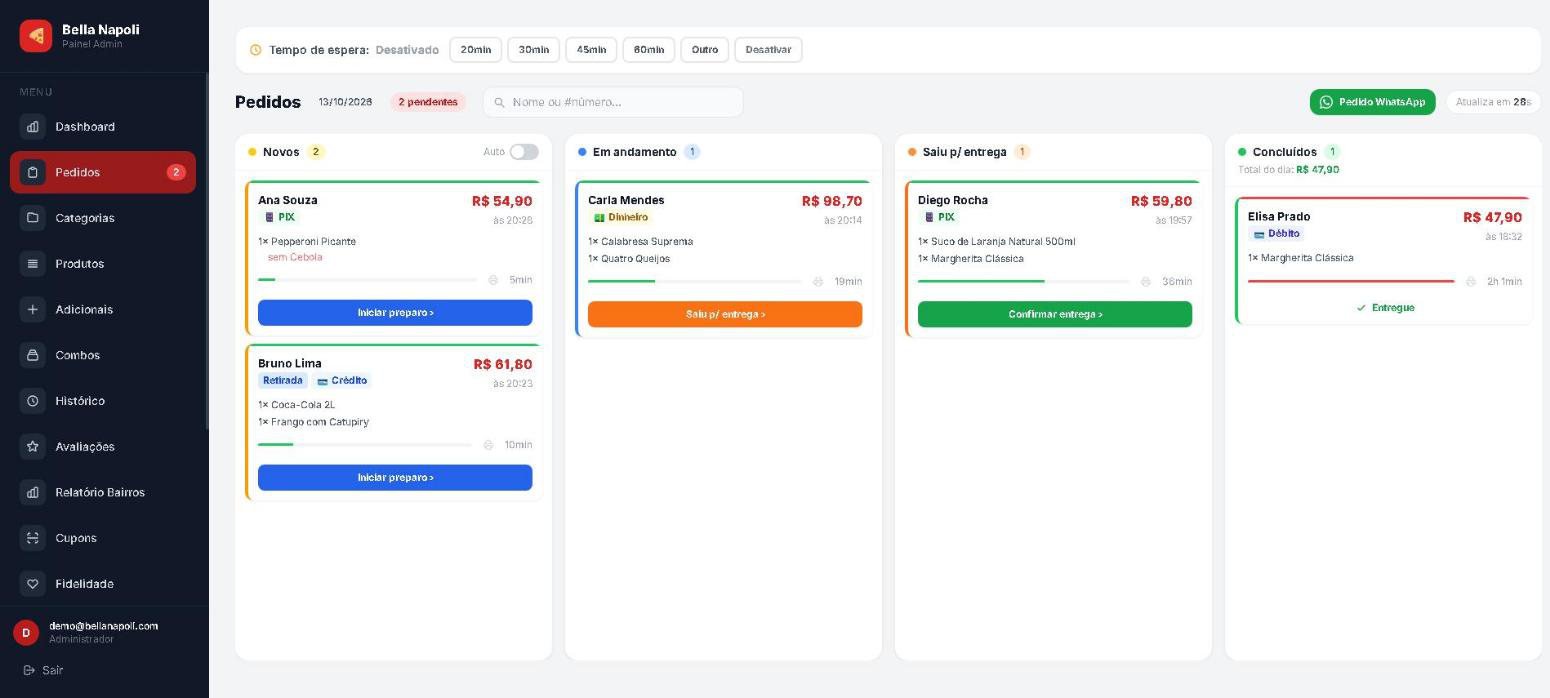Click the magnifier icon in search box
1550x698 pixels.
[499, 102]
